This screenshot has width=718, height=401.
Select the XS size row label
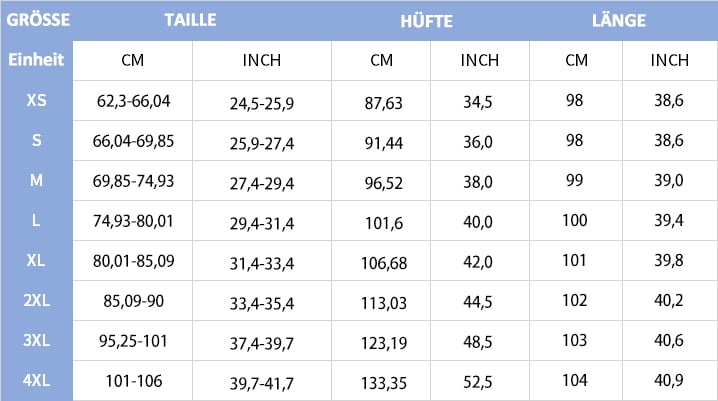click(36, 100)
